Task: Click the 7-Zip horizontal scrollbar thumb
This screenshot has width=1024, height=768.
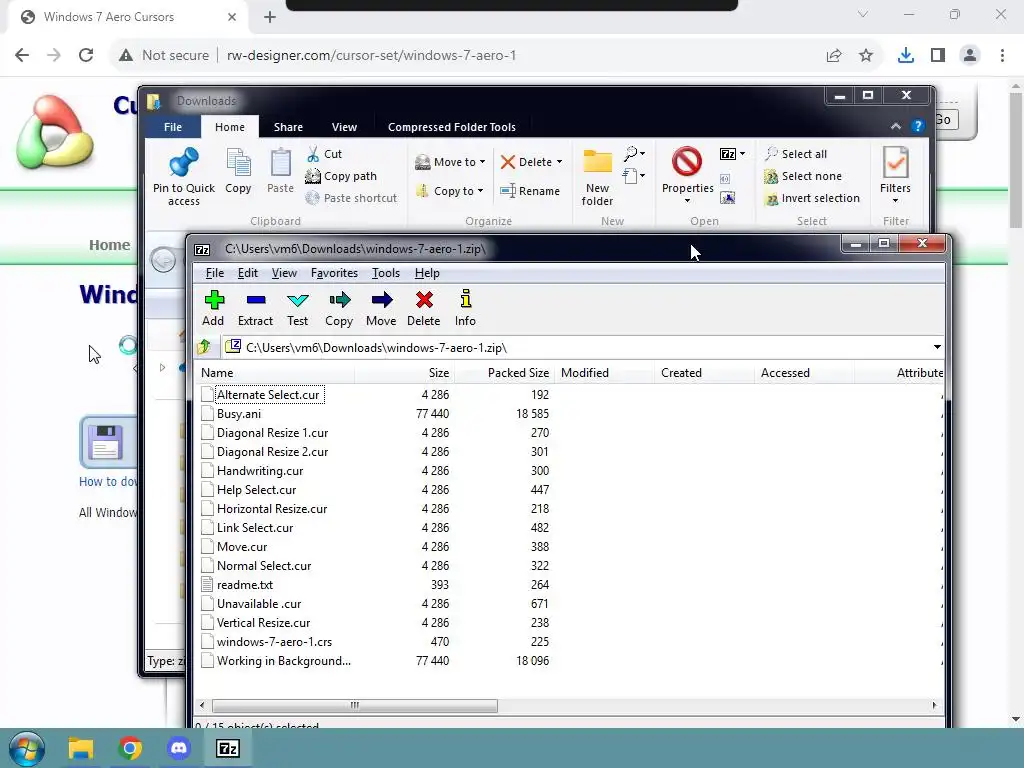Action: pos(355,705)
